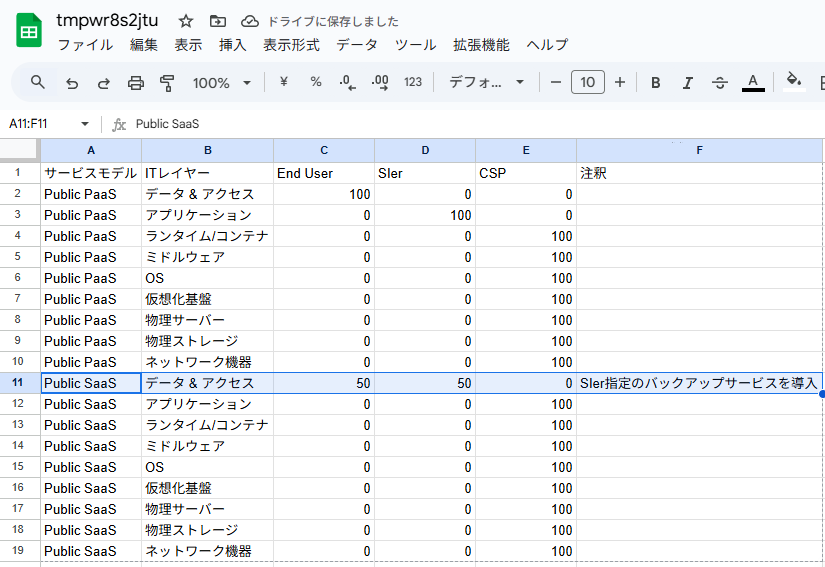Open the 拡張機能 menu
This screenshot has width=825, height=567.
tap(481, 45)
